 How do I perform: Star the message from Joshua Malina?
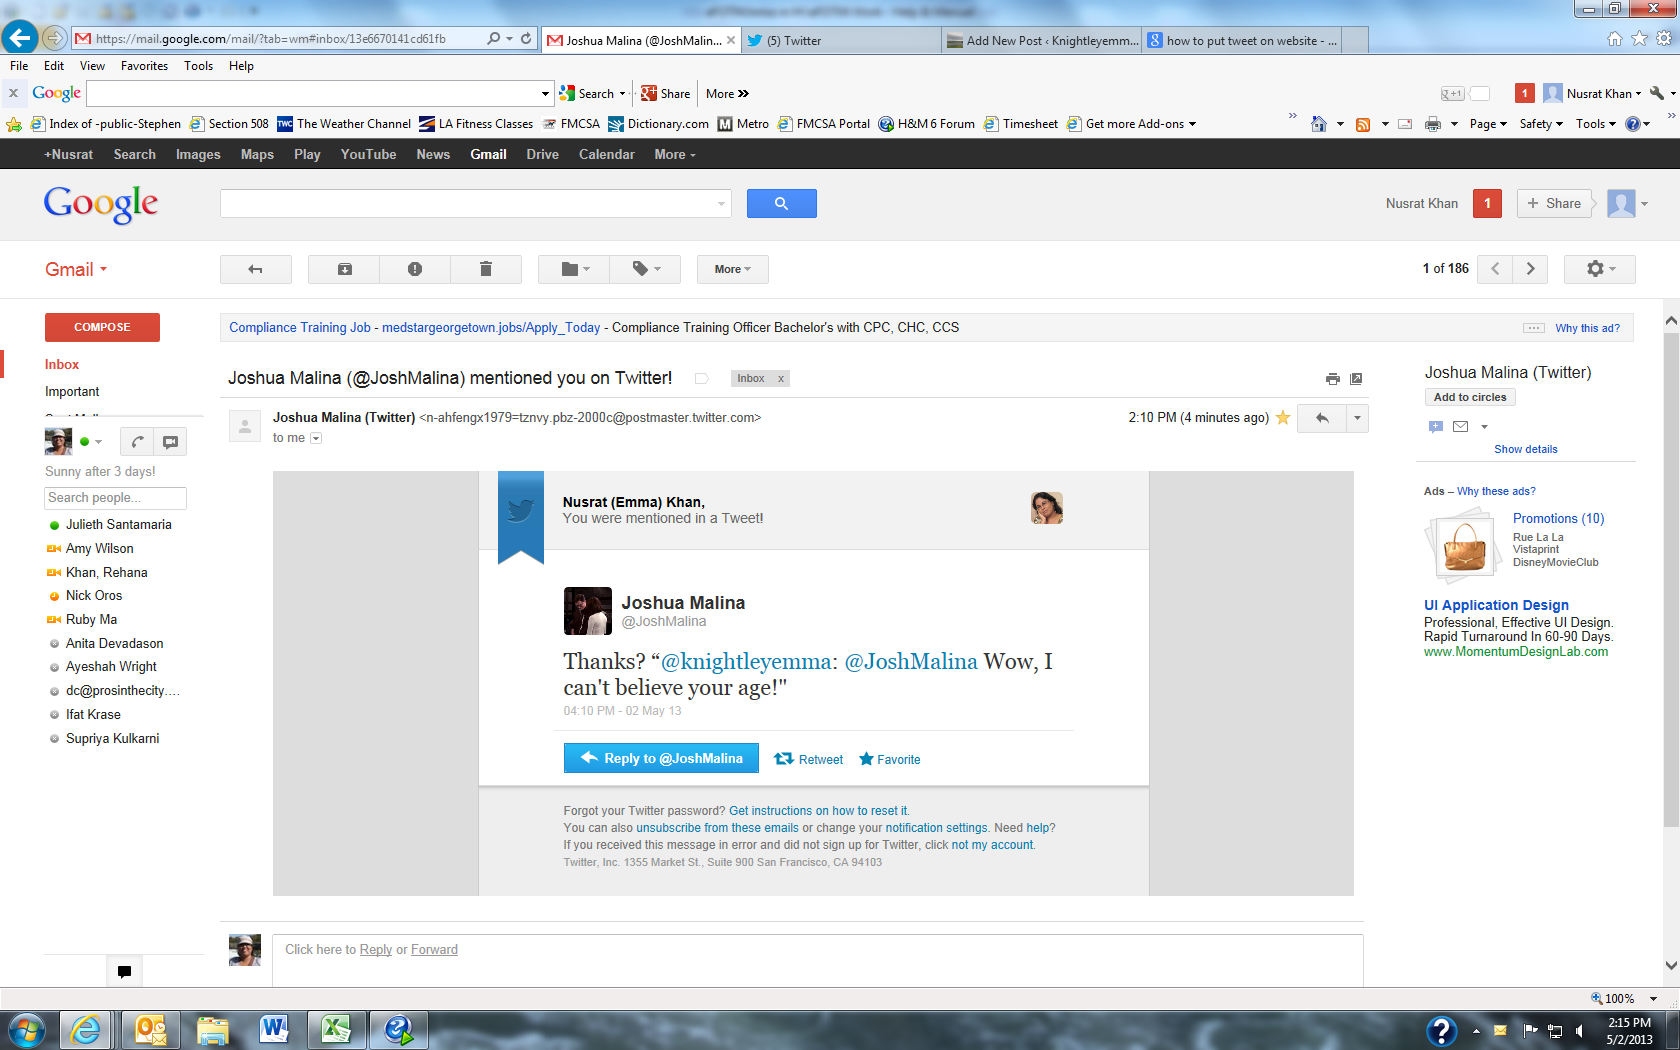coord(1283,418)
